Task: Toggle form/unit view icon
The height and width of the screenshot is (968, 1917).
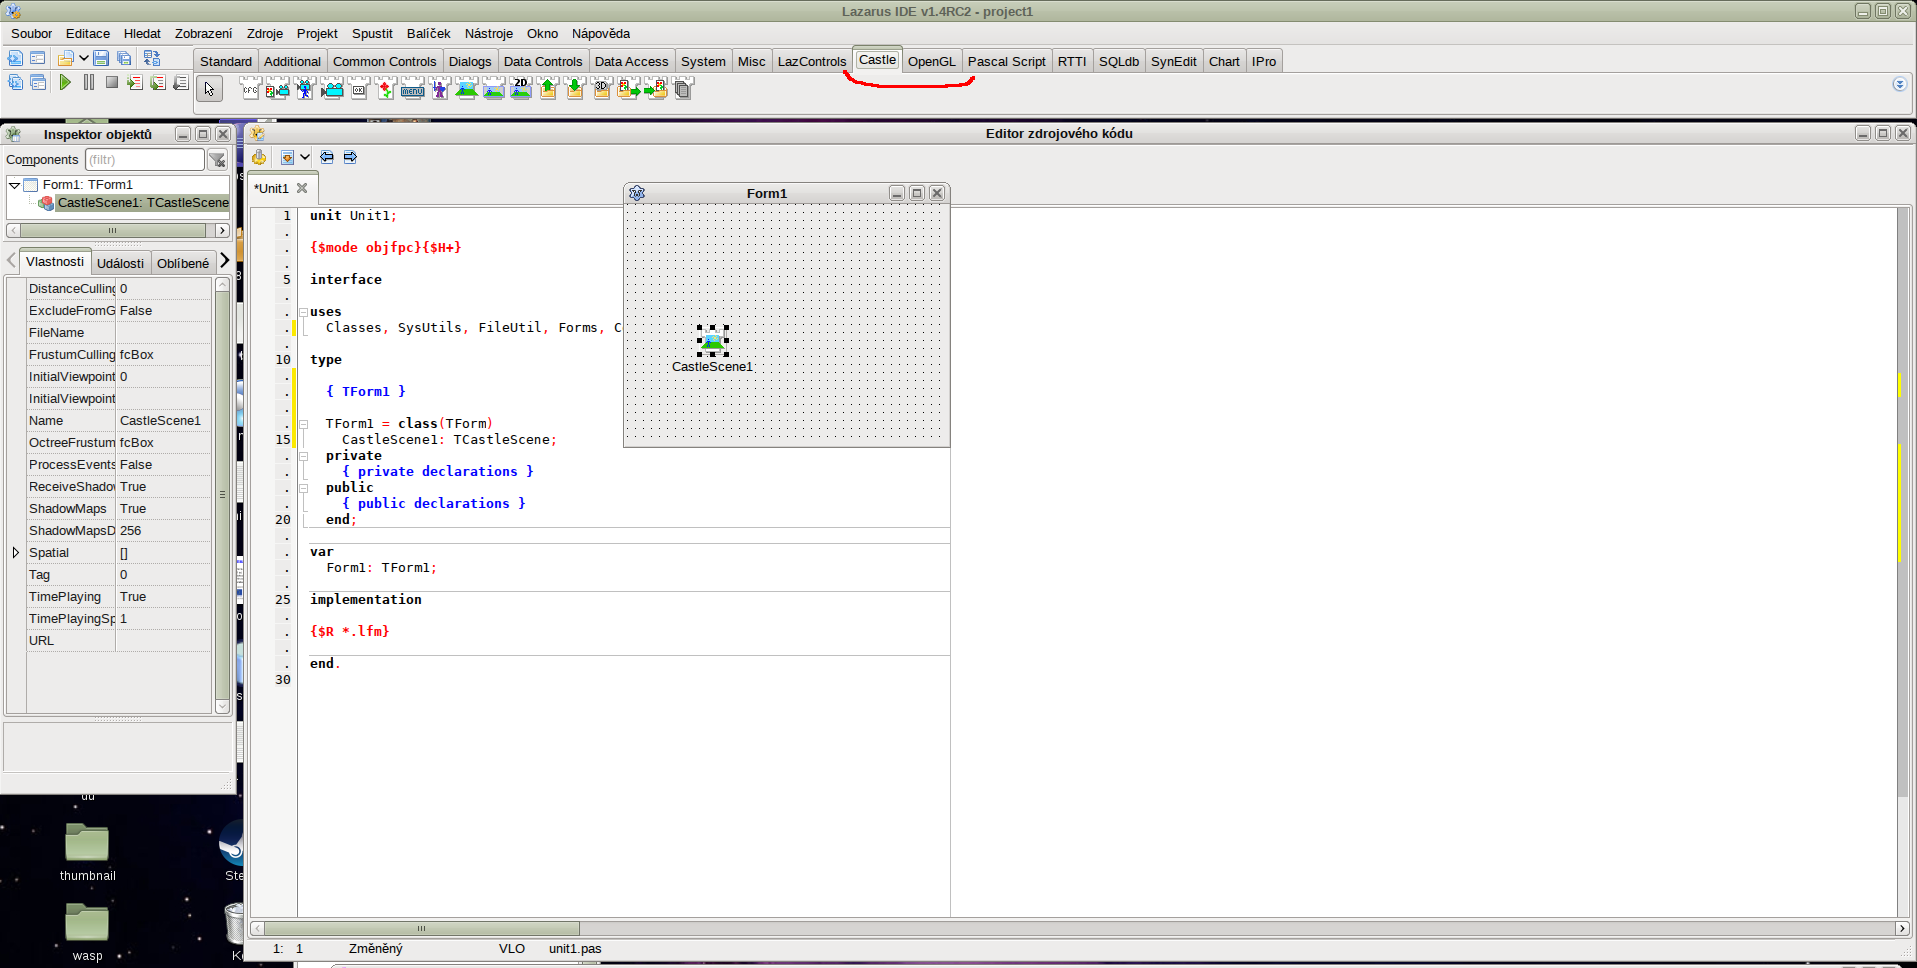Action: 152,58
